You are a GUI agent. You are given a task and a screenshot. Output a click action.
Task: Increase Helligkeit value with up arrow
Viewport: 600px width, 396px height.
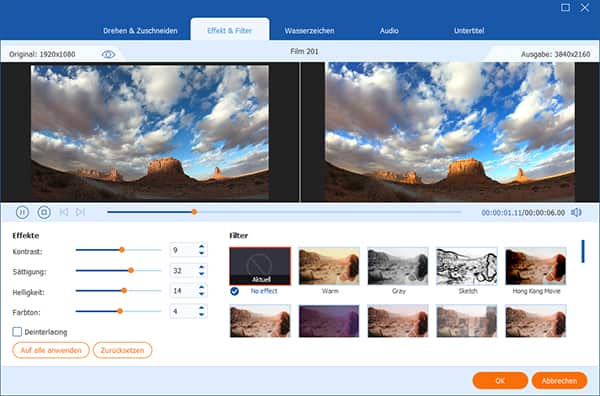pos(201,287)
